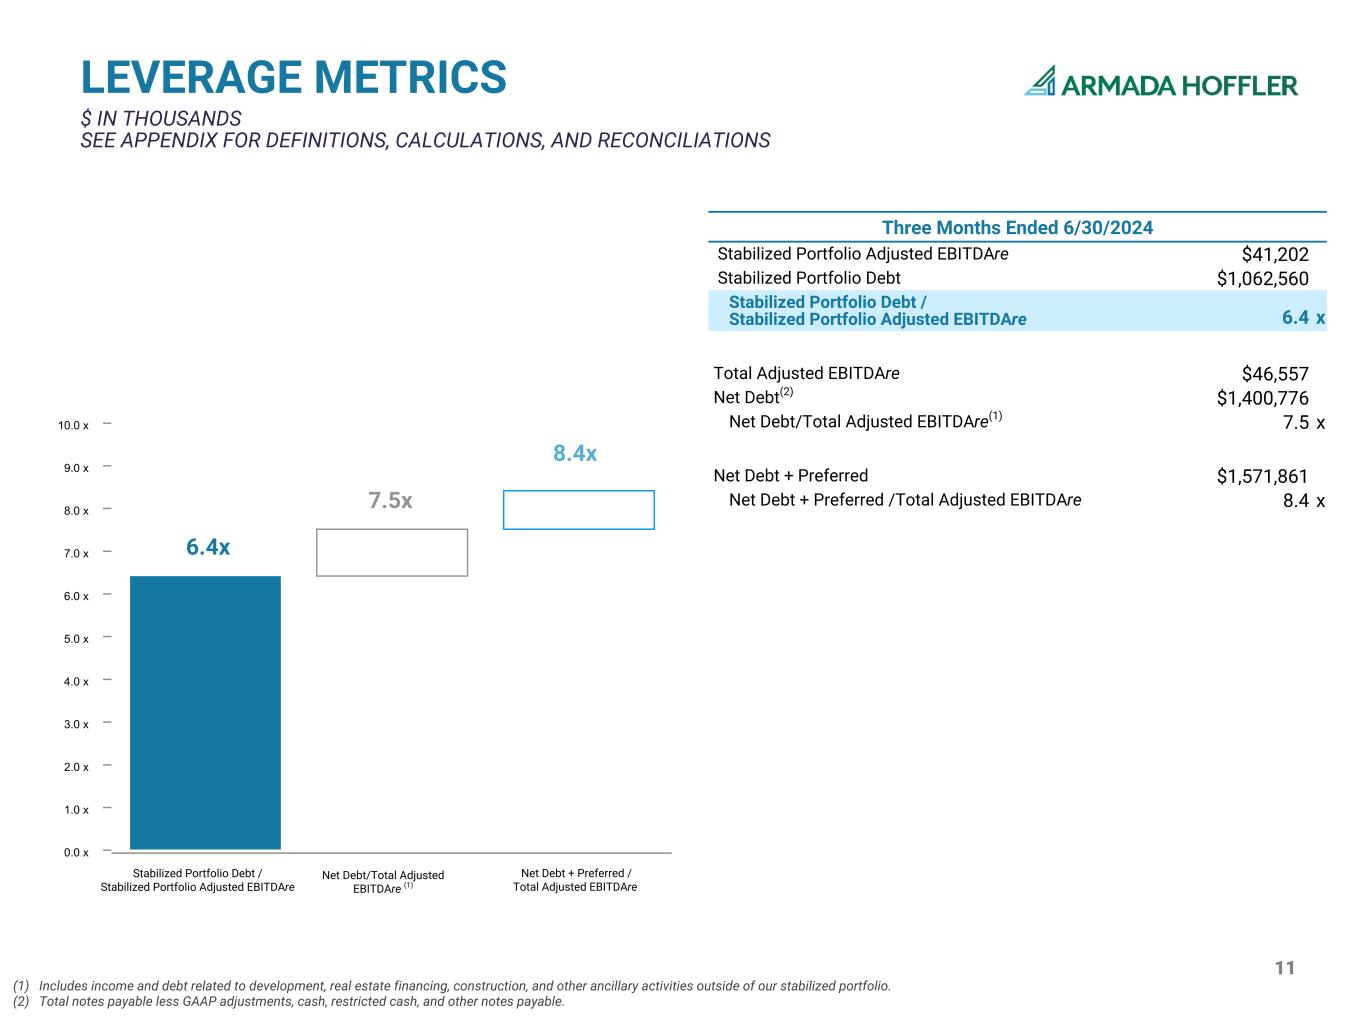1365x1024 pixels.
Task: Select the gray-outlined 7.5x bar
Action: [392, 552]
